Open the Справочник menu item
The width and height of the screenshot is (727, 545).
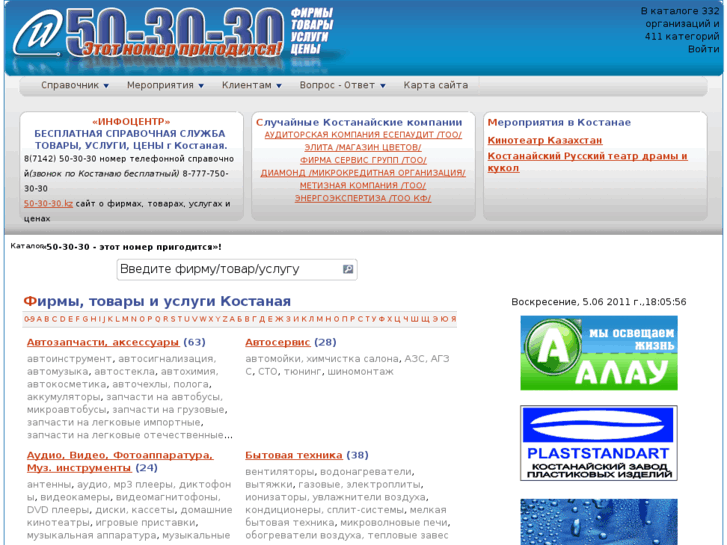click(x=70, y=85)
